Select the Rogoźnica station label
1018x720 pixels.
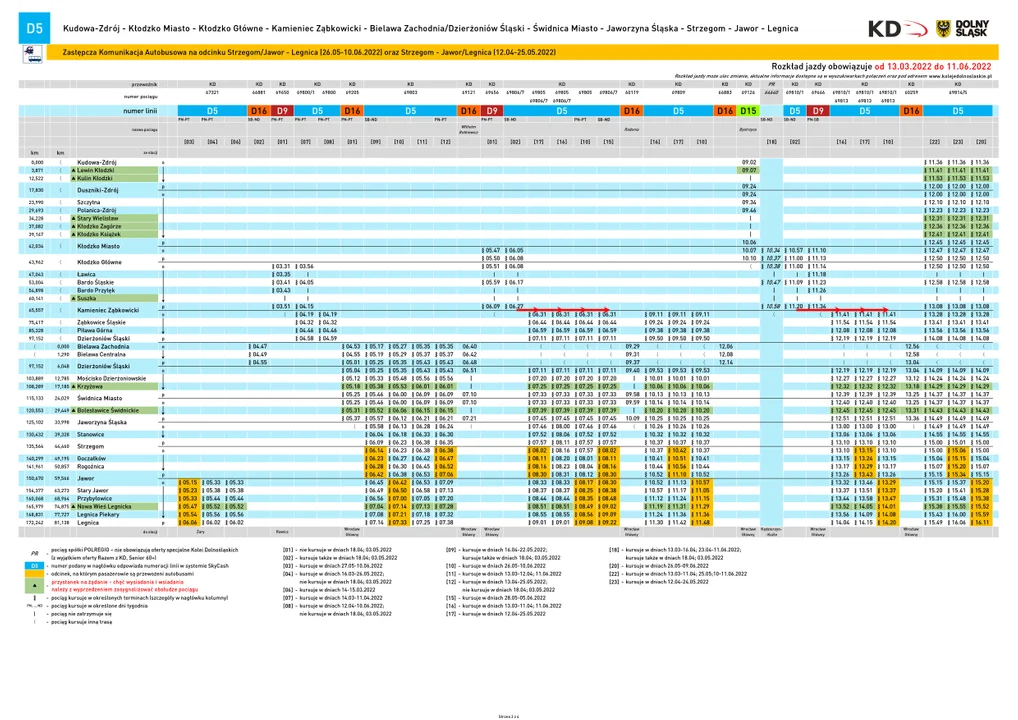click(x=90, y=466)
